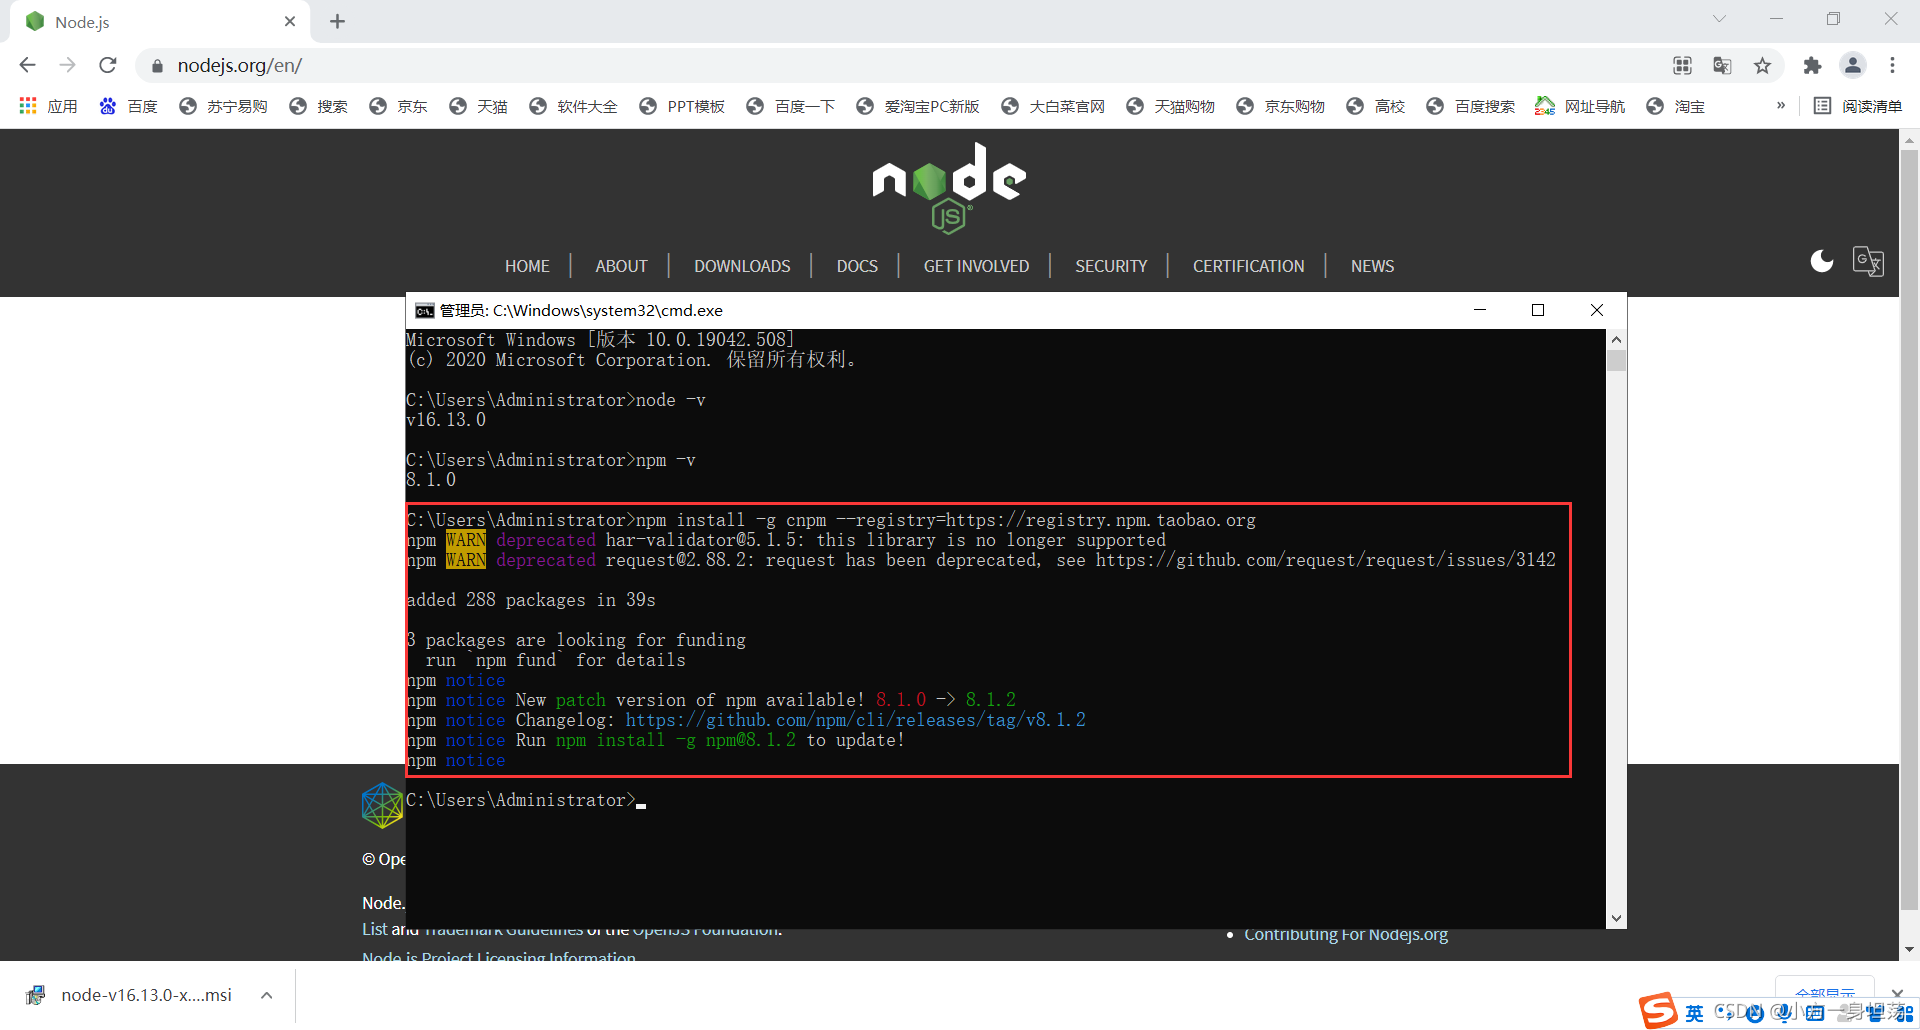Open ABOUT in Node.js nav

tap(621, 266)
